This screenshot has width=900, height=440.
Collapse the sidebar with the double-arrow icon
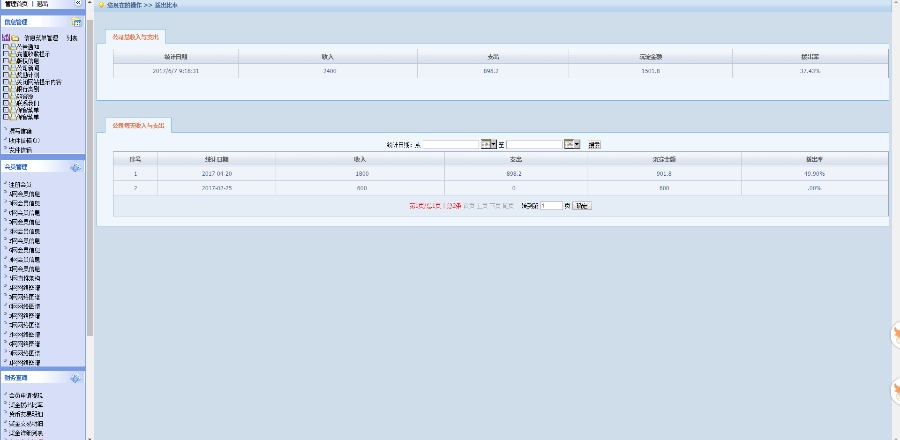tap(77, 3)
